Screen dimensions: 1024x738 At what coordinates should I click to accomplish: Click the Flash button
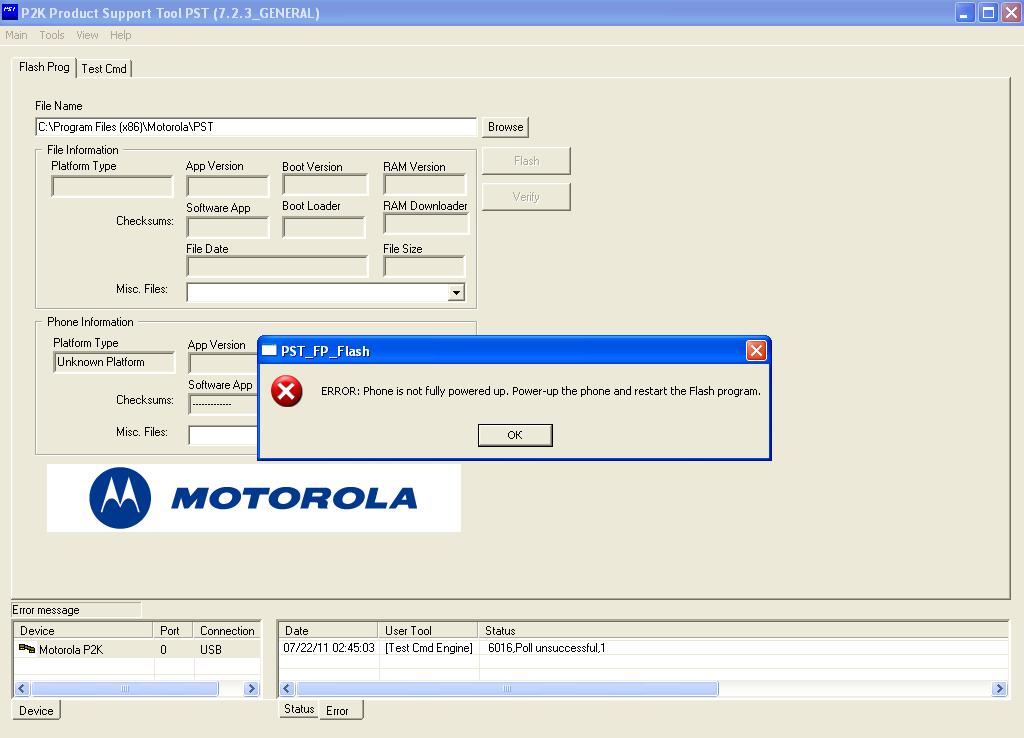(x=526, y=161)
